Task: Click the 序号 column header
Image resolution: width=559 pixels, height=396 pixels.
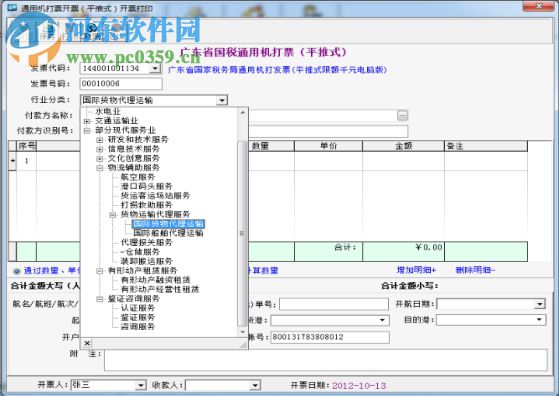Action: (26, 146)
